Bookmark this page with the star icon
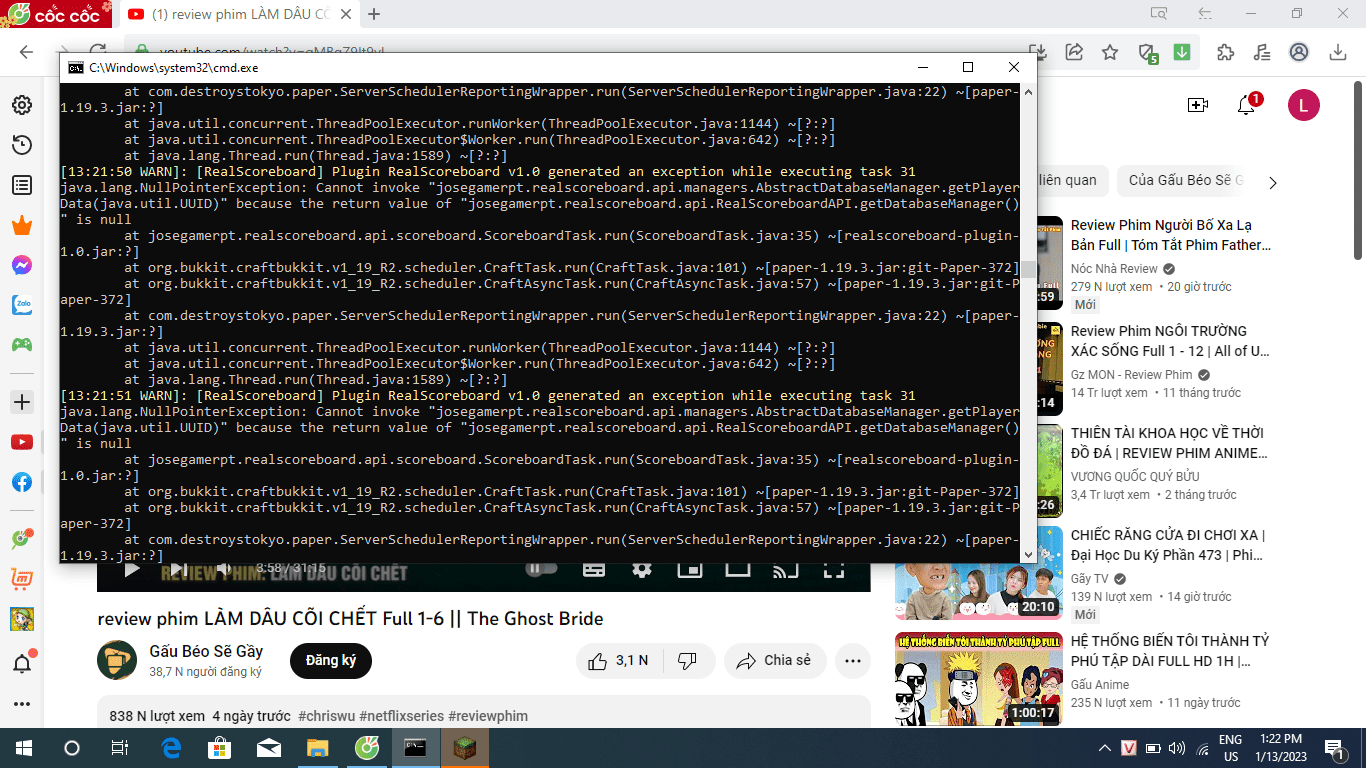Screen dimensions: 1366x768 (1110, 52)
